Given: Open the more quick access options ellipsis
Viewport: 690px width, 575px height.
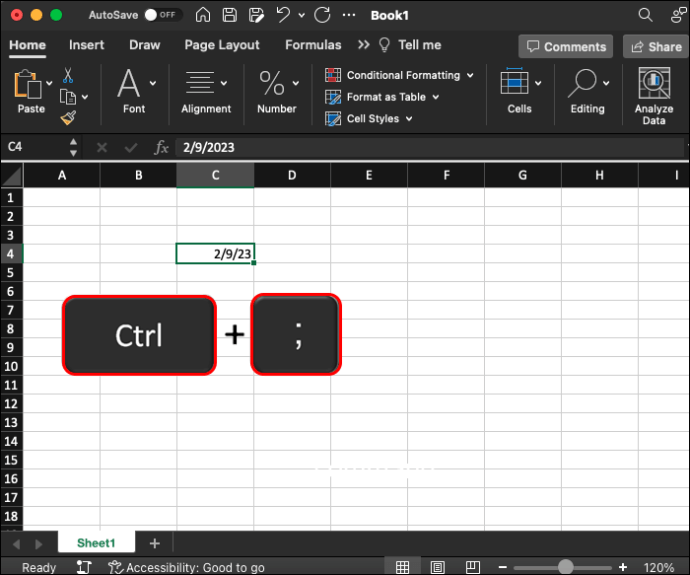Looking at the screenshot, I should pos(349,15).
